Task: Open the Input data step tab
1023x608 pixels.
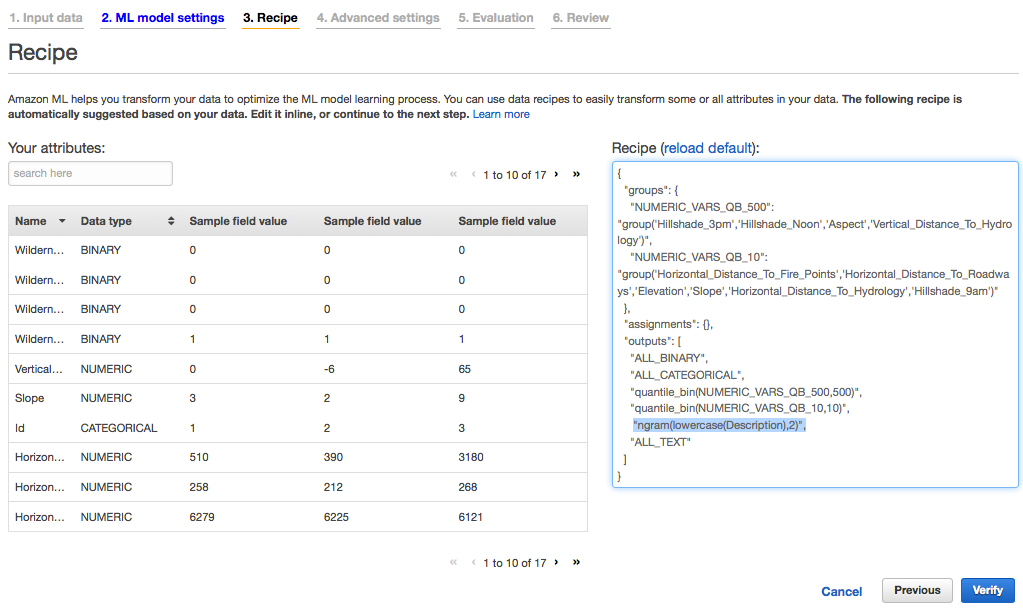Action: point(46,18)
